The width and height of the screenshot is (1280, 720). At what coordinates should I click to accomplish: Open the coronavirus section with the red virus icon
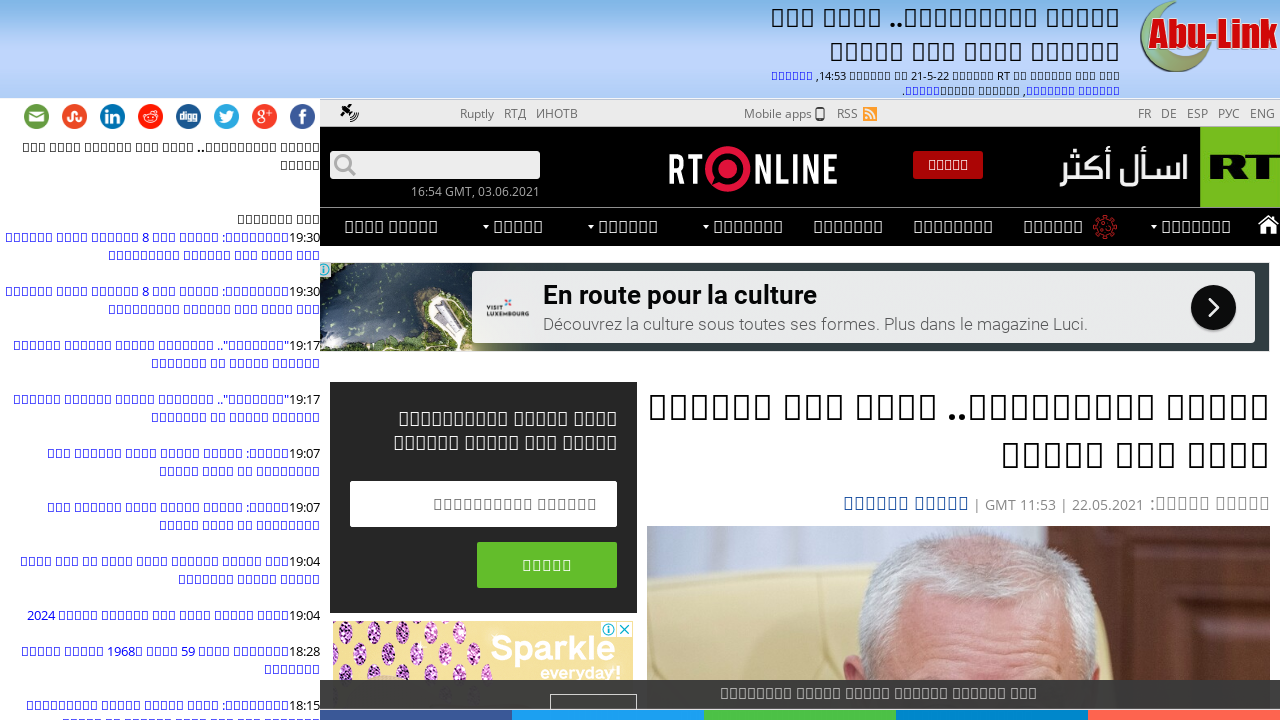(1105, 227)
